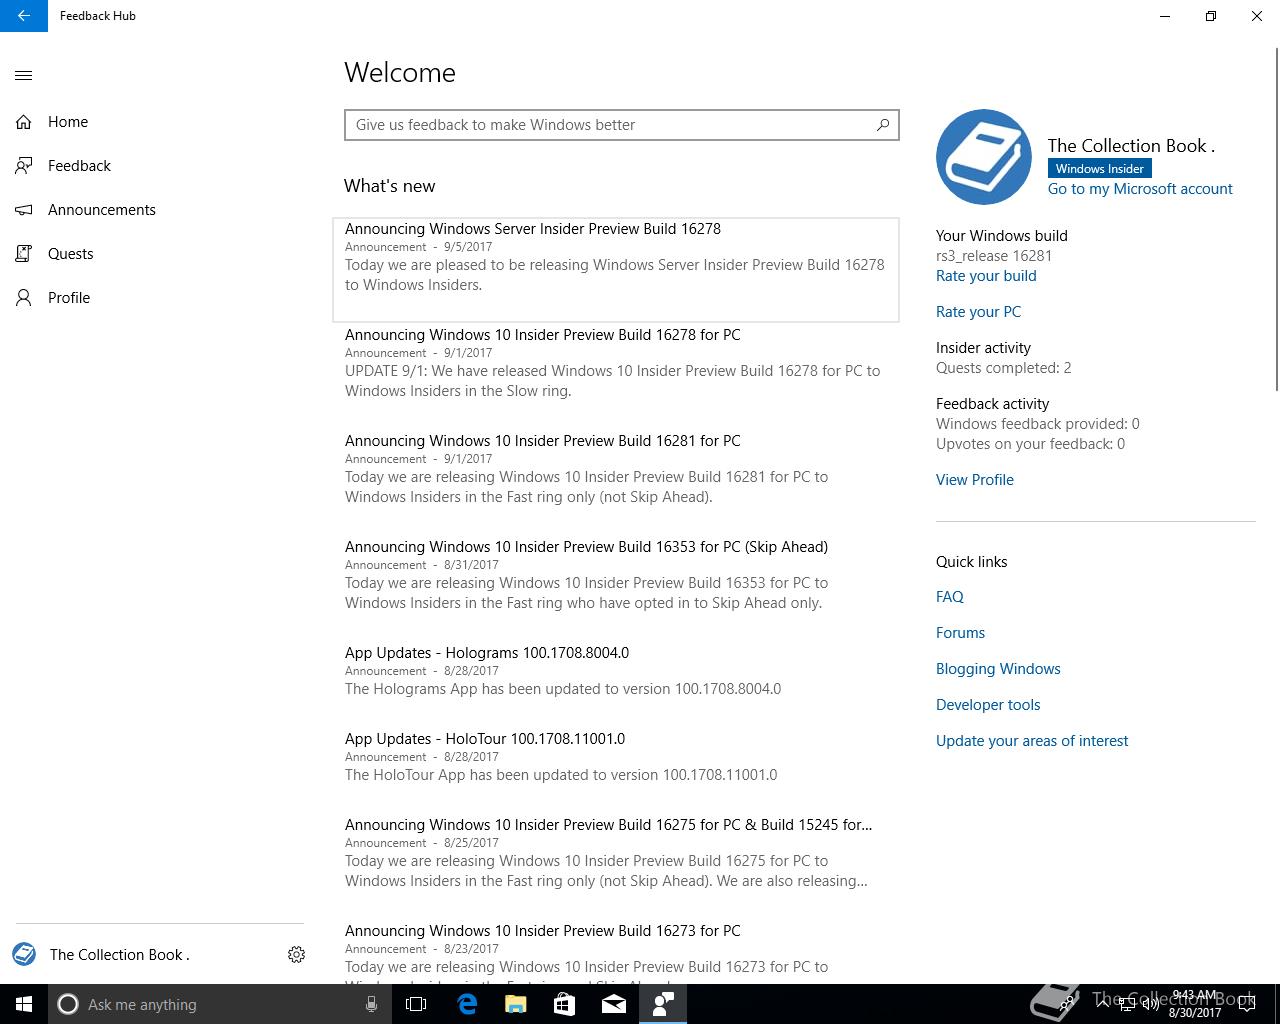Viewport: 1280px width, 1024px height.
Task: Open Blogging Windows link
Action: tap(998, 669)
